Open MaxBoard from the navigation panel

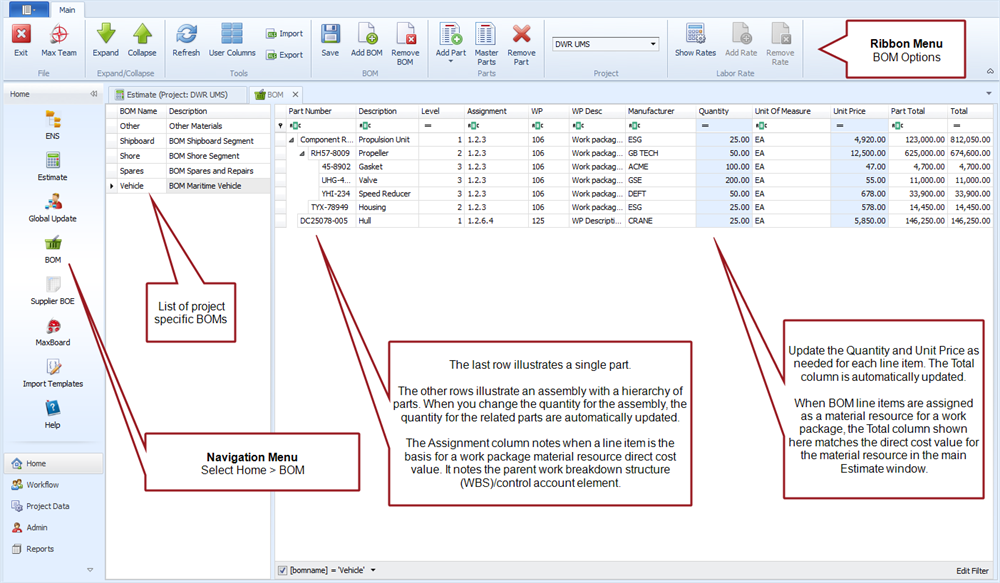[x=52, y=331]
